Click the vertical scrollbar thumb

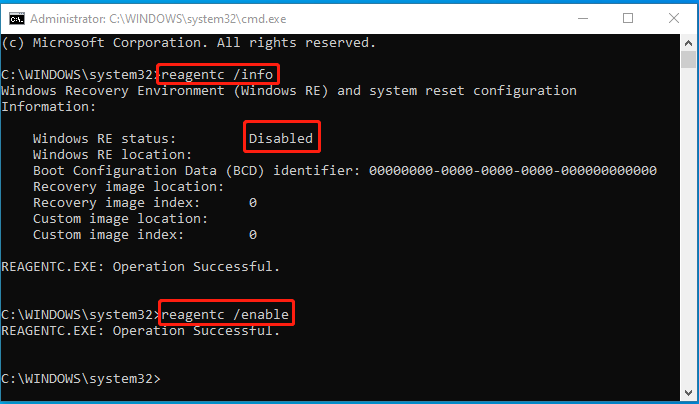(688, 60)
